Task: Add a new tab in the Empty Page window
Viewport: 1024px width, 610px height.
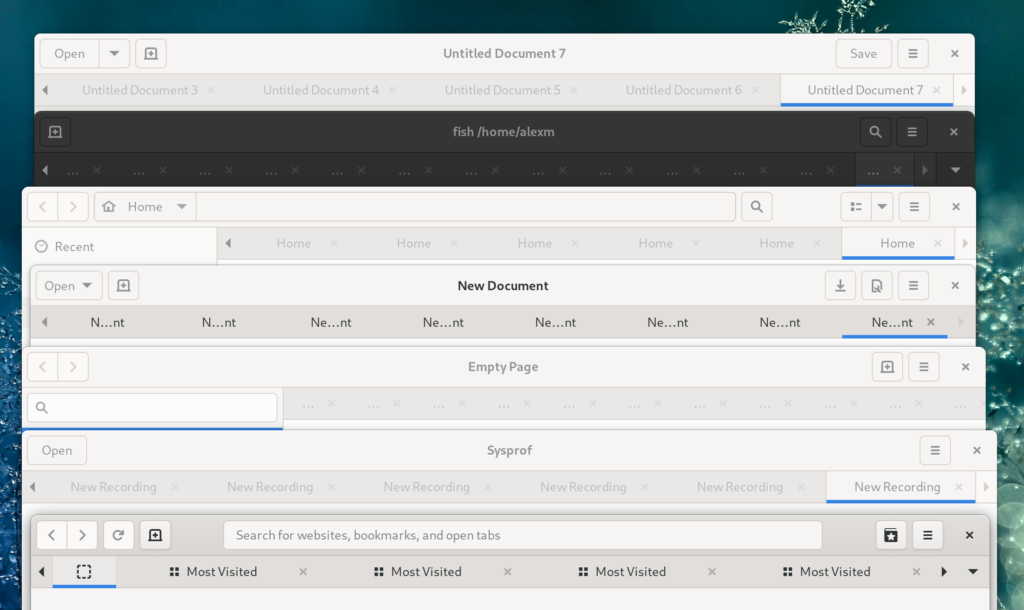Action: coord(888,366)
